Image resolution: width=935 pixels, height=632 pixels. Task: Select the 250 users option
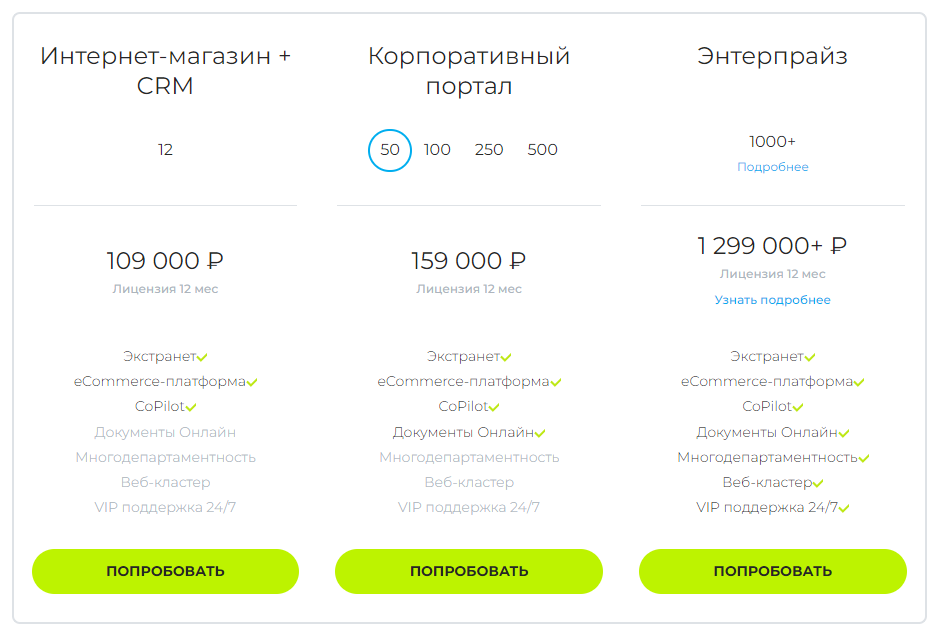click(489, 150)
